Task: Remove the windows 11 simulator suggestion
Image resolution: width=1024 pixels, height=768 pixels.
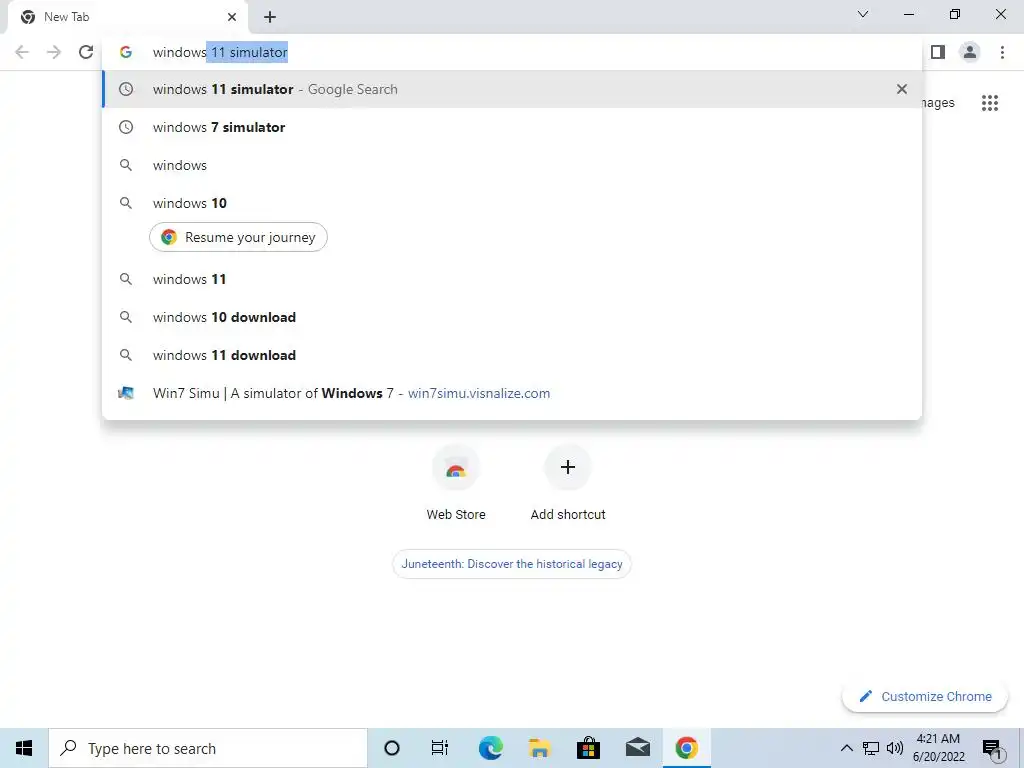Action: point(902,89)
